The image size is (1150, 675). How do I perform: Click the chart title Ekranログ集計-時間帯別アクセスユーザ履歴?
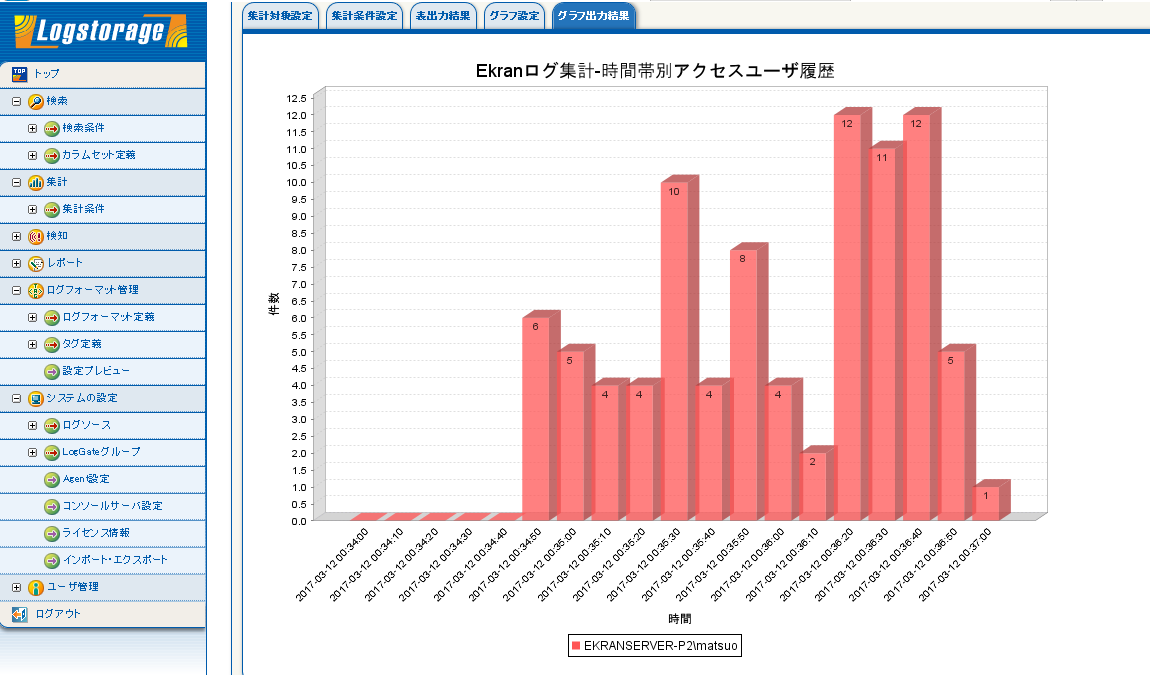(655, 71)
